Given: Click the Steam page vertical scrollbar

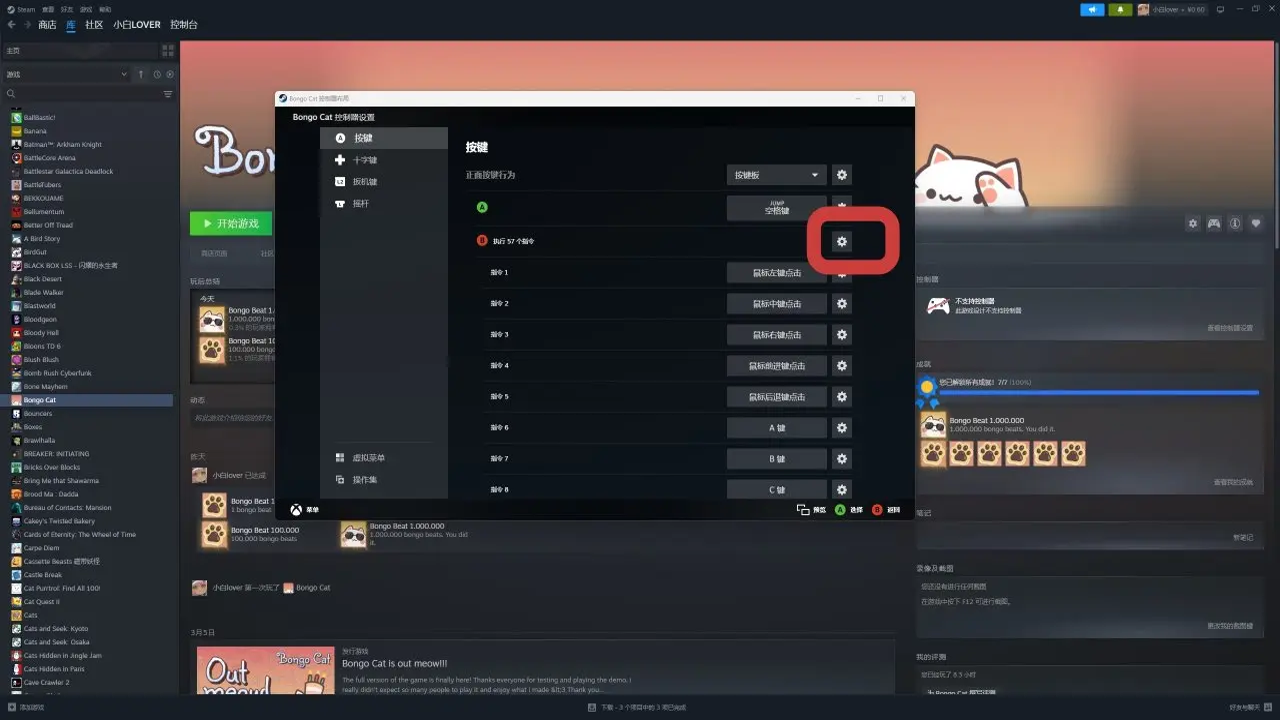Looking at the screenshot, I should point(1276,145).
